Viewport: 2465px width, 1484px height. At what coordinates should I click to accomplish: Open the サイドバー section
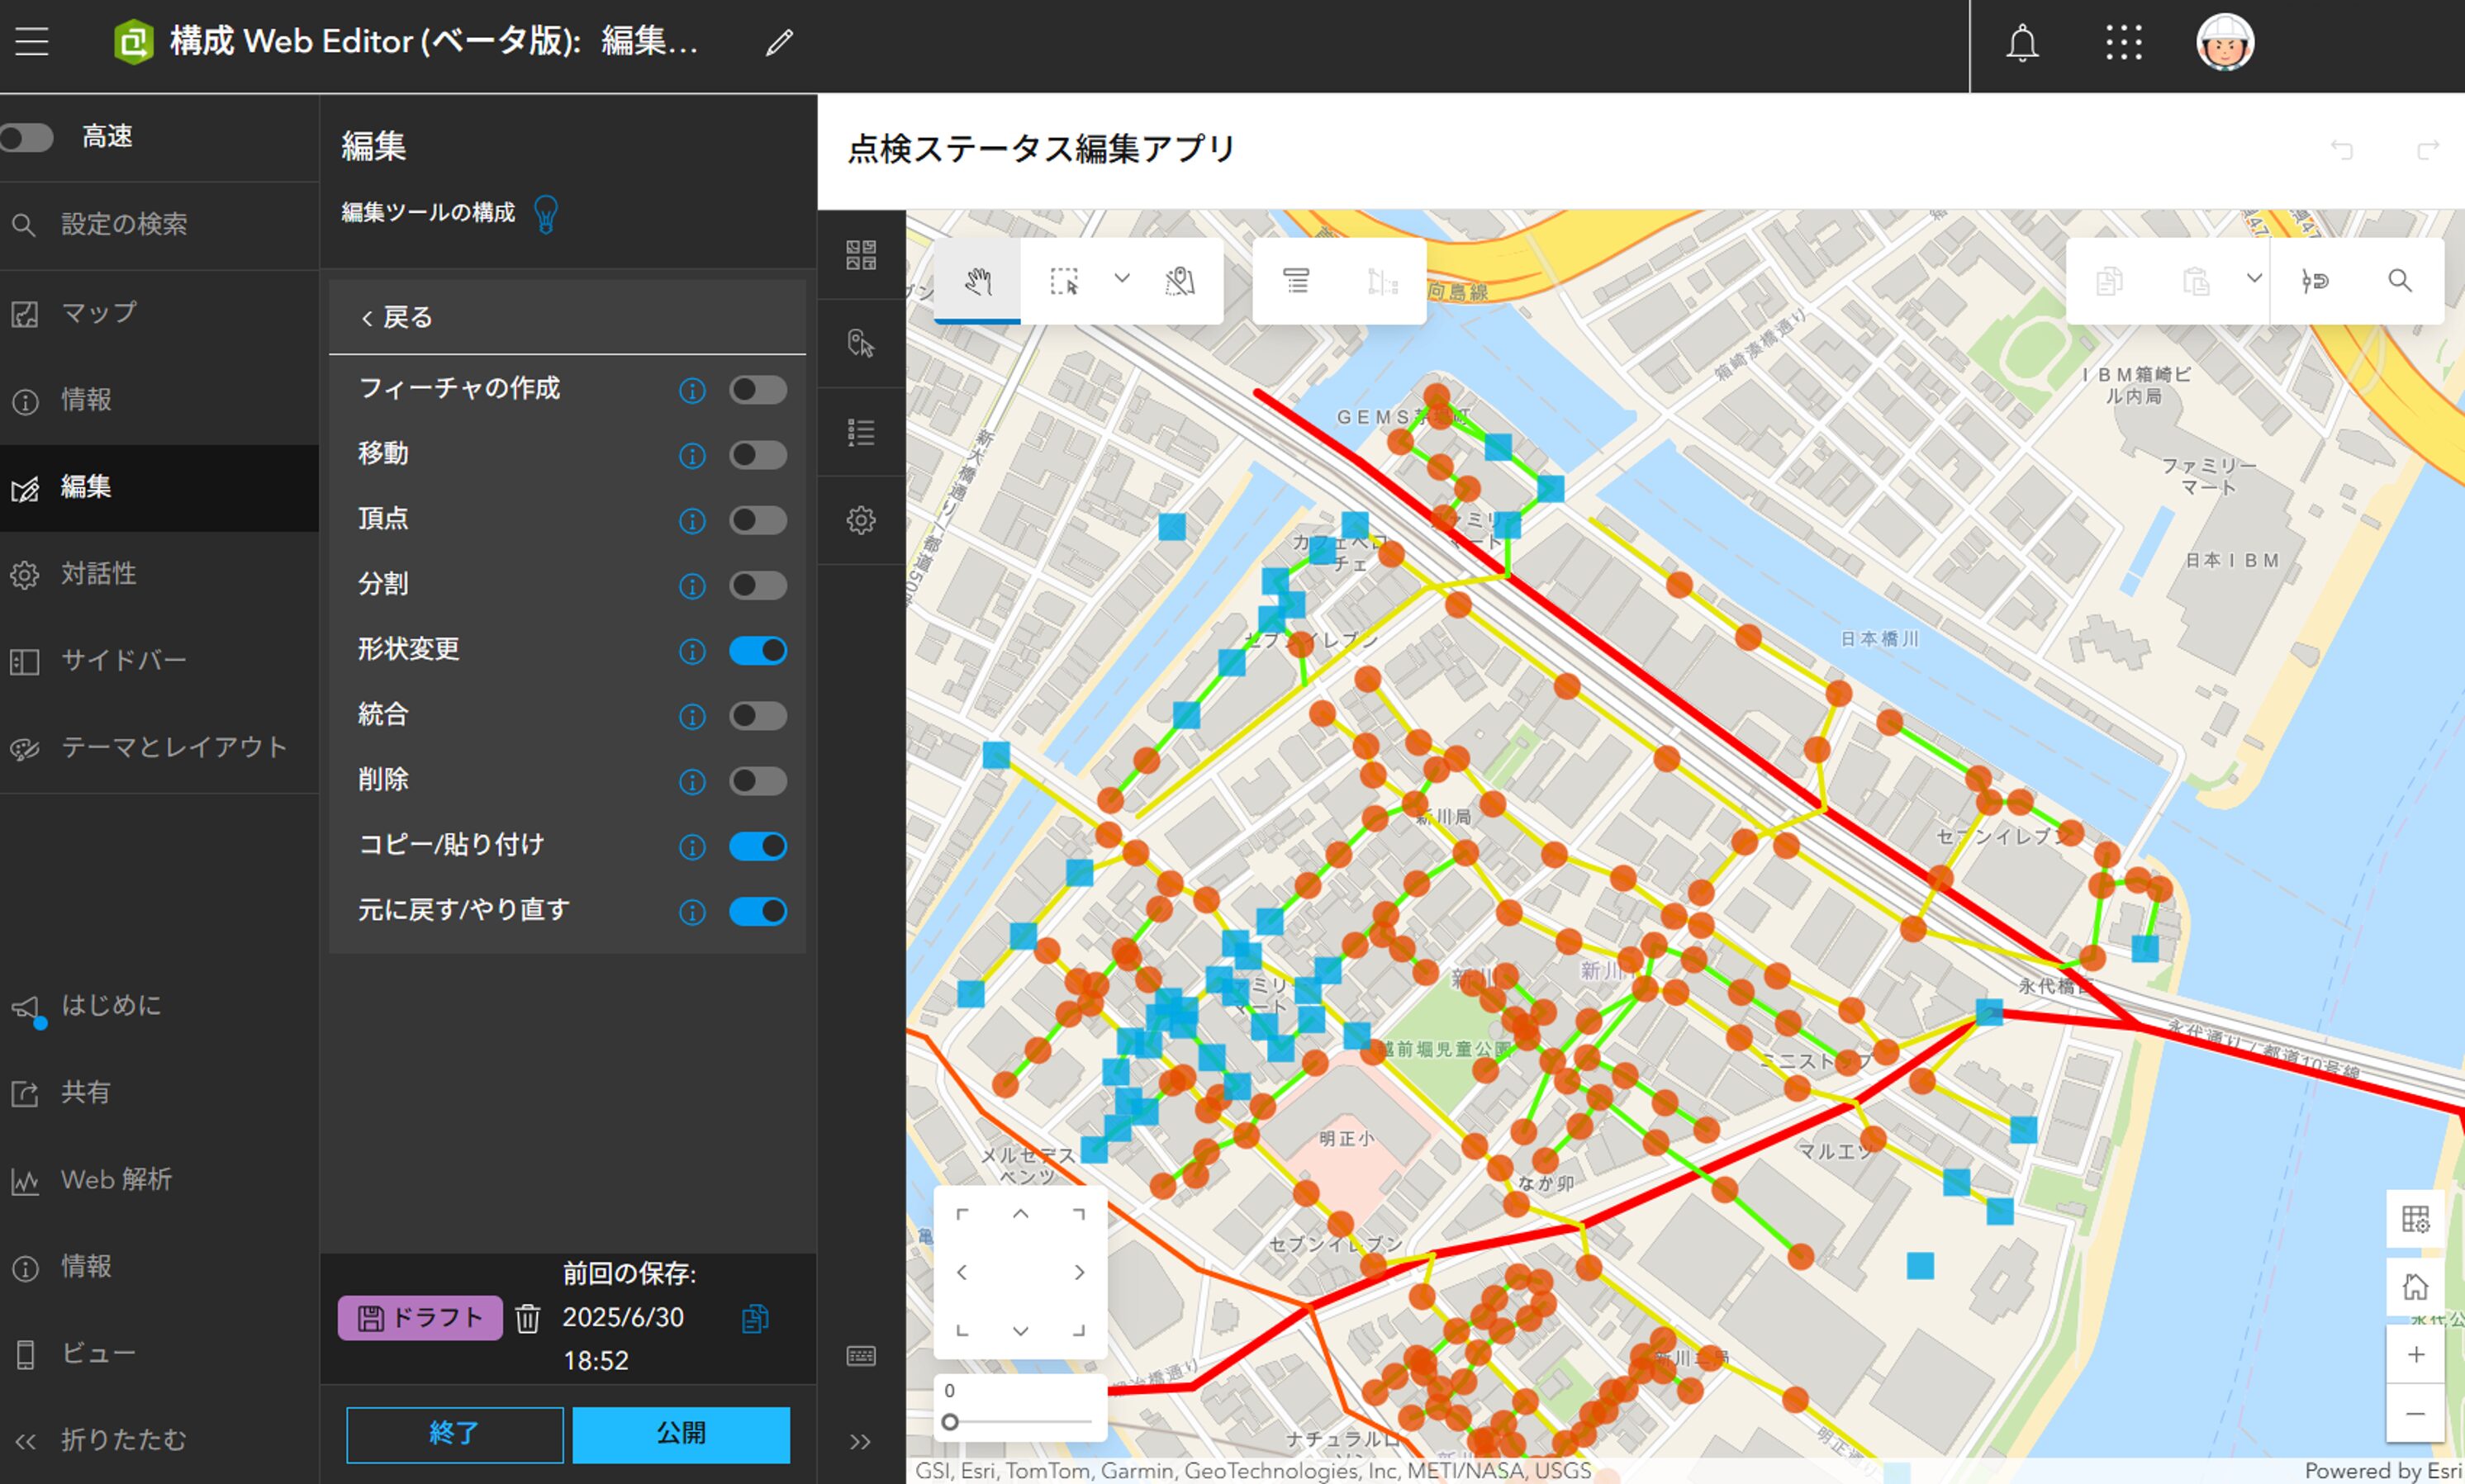(x=160, y=661)
